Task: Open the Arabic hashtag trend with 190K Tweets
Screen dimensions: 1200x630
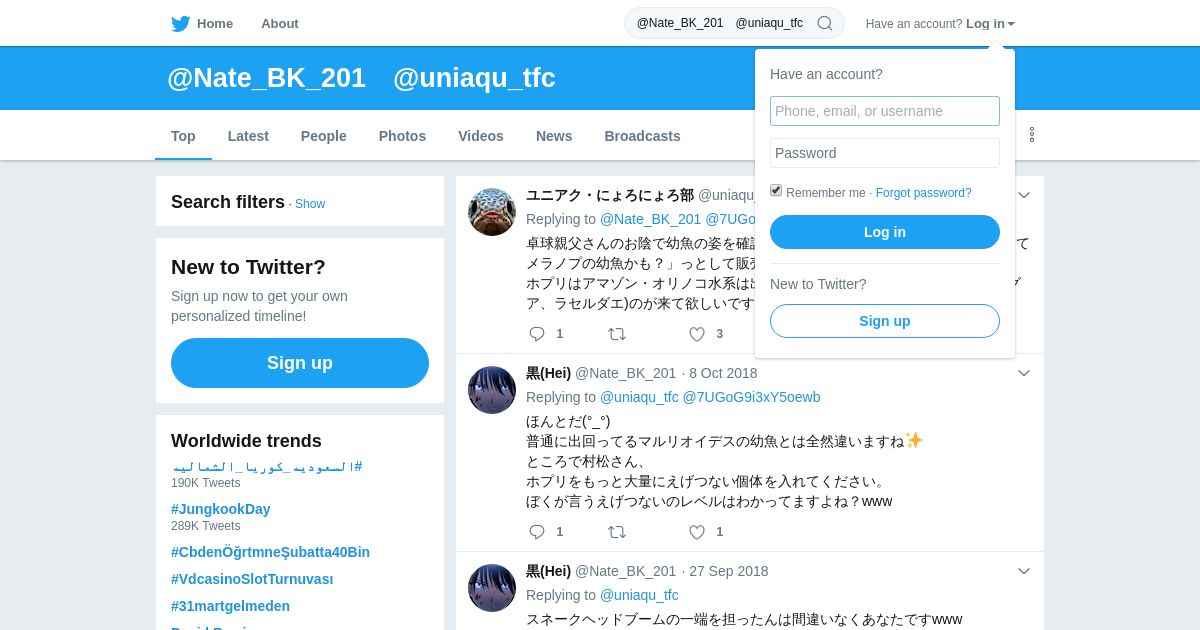Action: point(267,467)
